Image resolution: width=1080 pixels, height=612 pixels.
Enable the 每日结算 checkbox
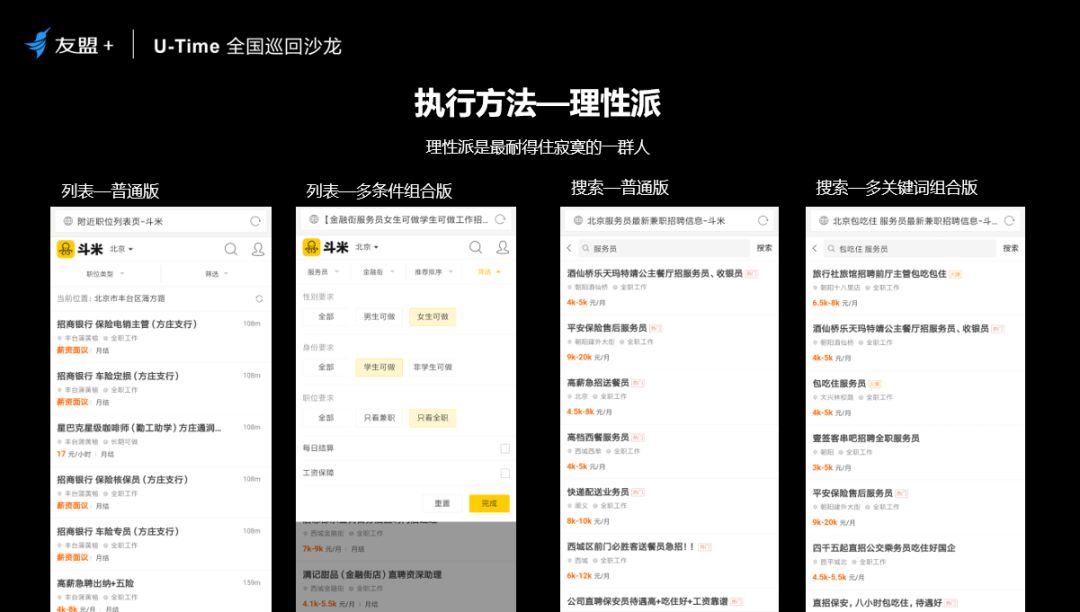click(505, 448)
